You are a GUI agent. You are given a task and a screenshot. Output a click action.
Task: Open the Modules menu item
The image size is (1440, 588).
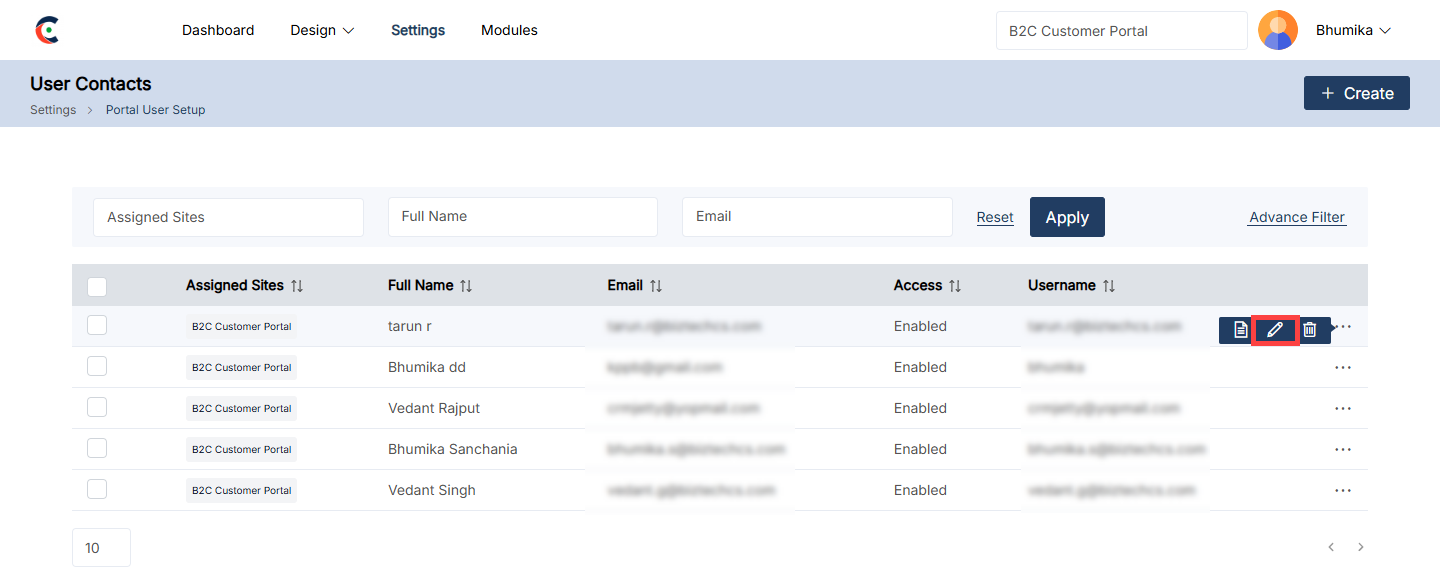pyautogui.click(x=509, y=30)
